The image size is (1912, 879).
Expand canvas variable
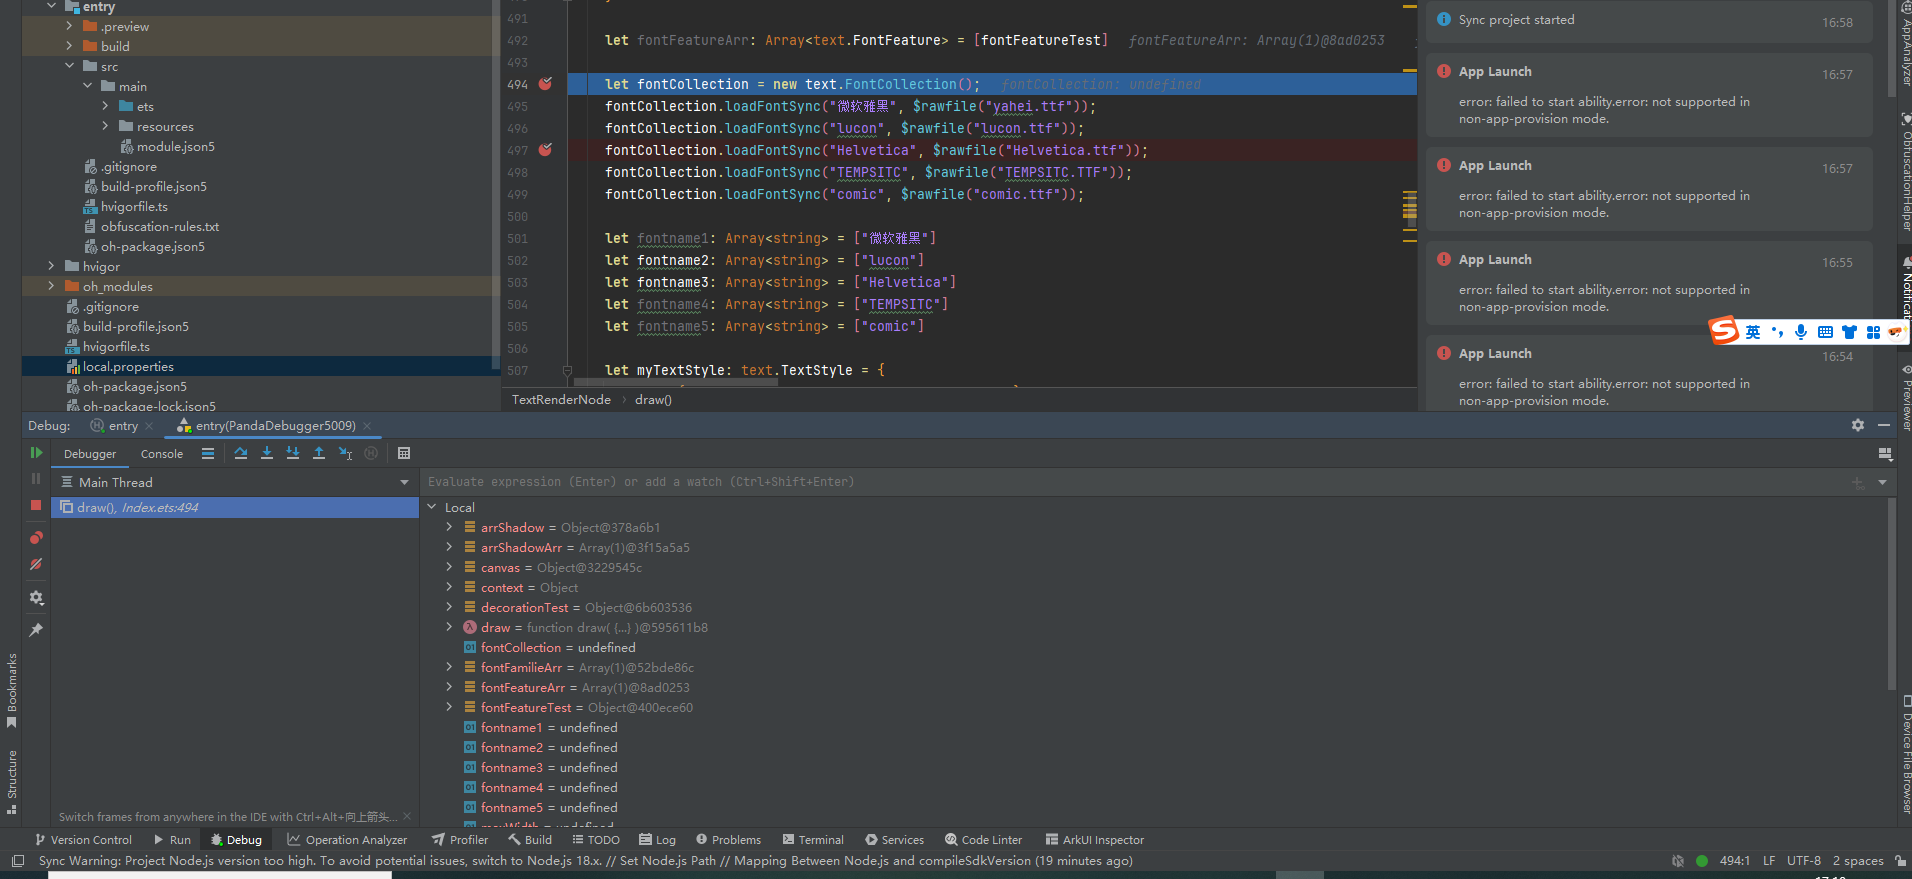click(449, 567)
